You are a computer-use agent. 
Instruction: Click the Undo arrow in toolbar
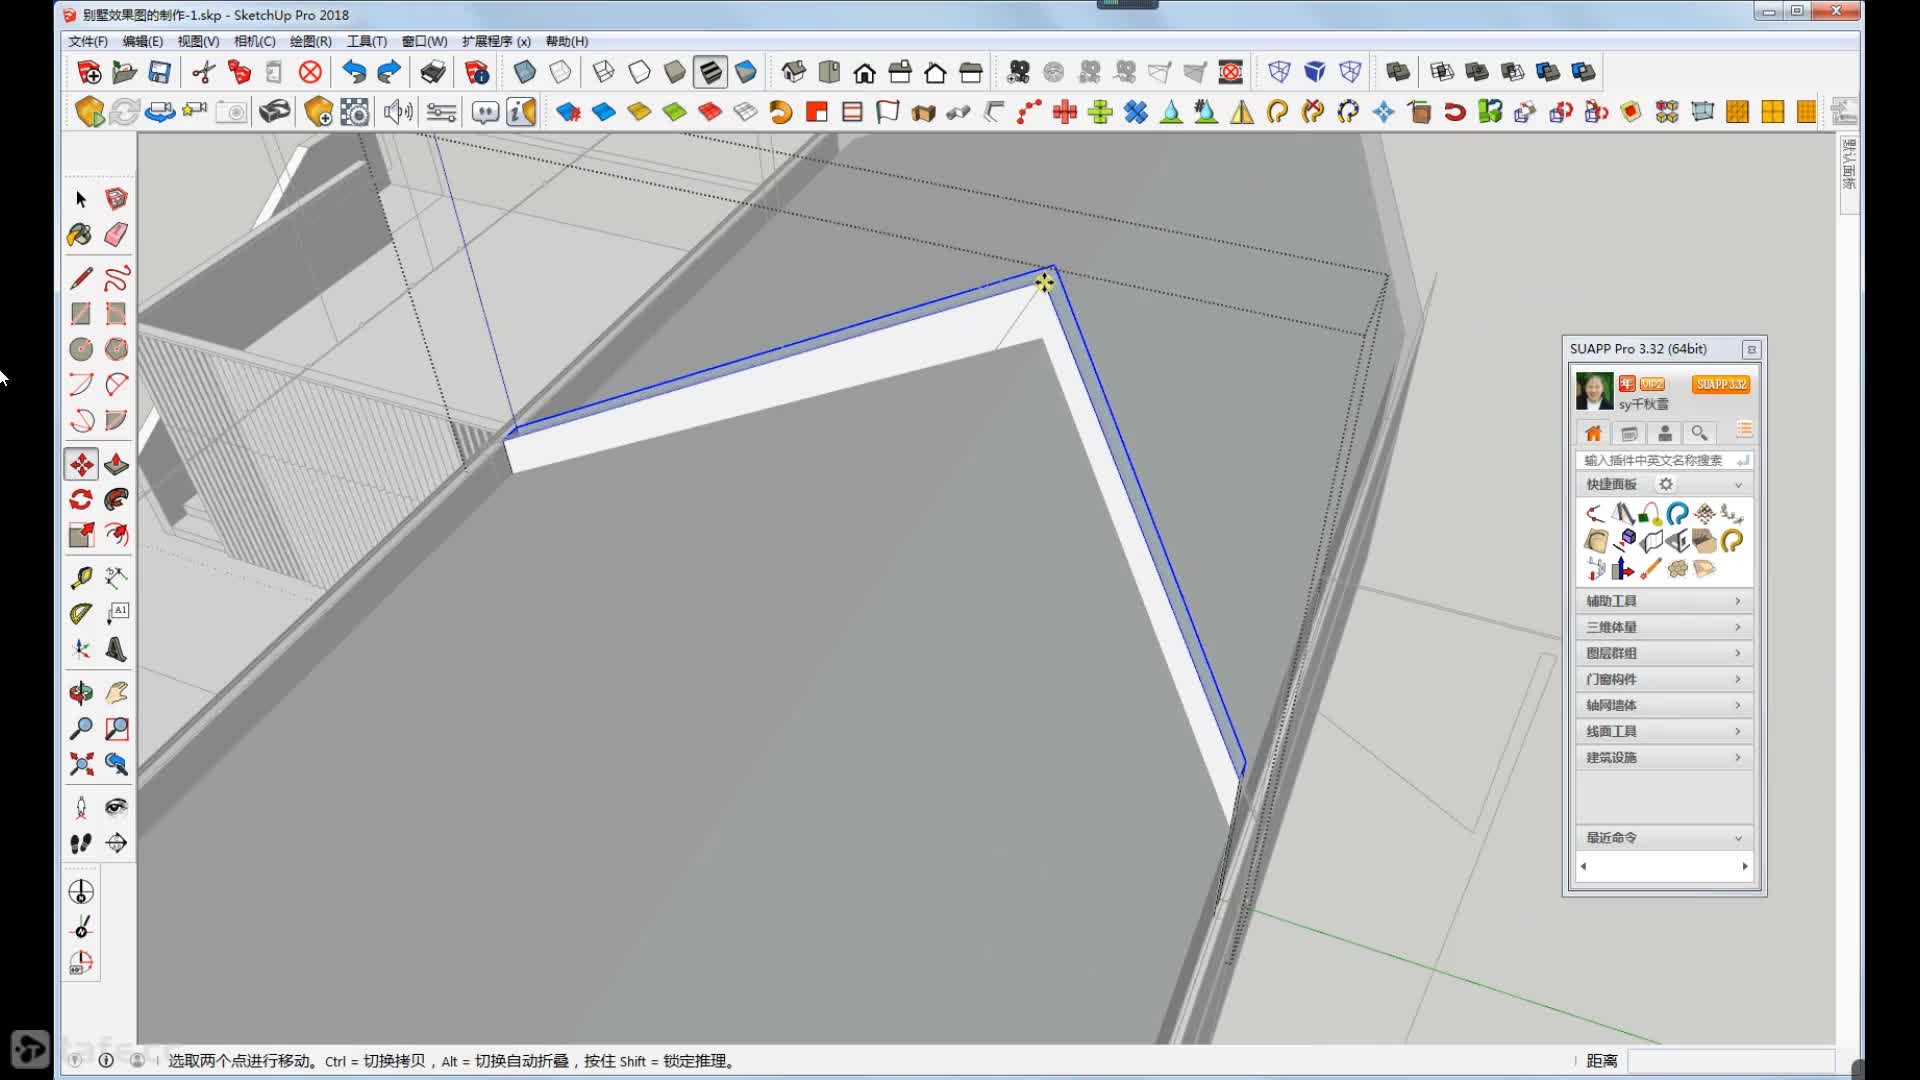[x=354, y=72]
